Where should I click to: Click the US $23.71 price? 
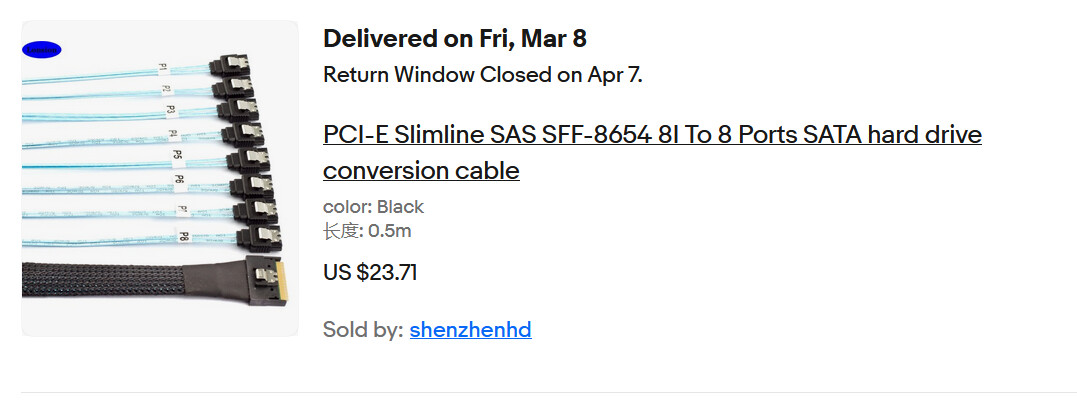click(370, 272)
